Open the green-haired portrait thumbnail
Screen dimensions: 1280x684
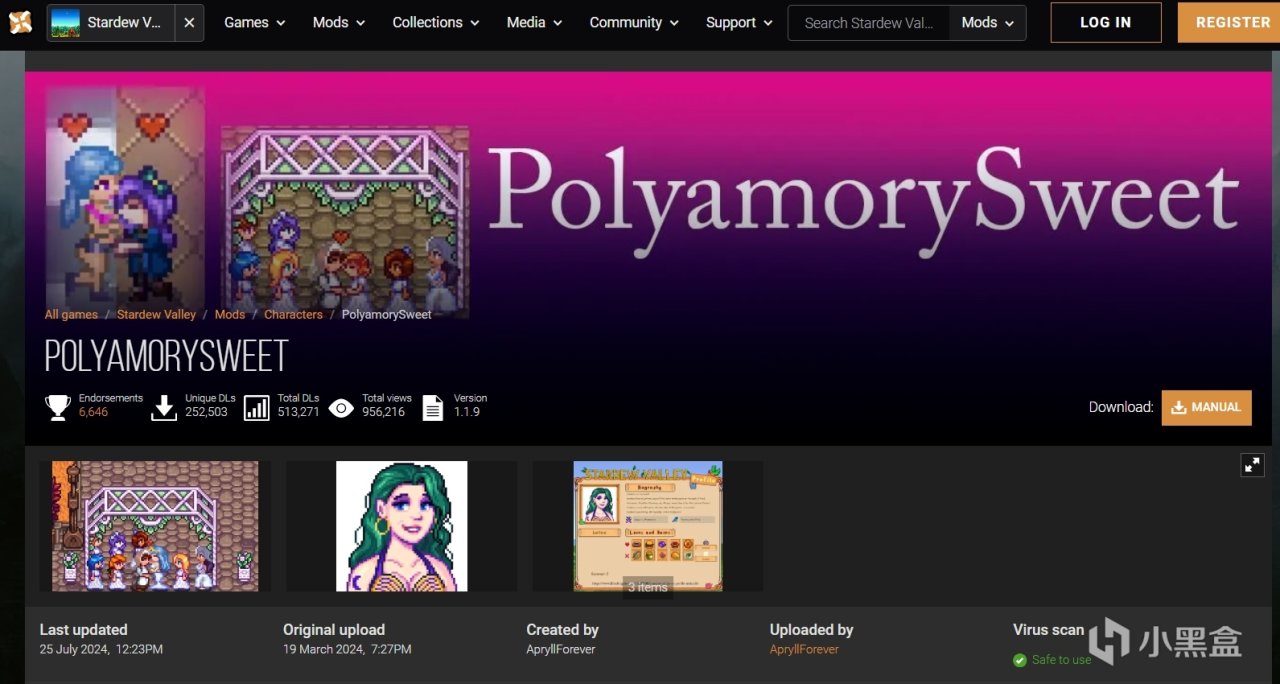coord(402,526)
